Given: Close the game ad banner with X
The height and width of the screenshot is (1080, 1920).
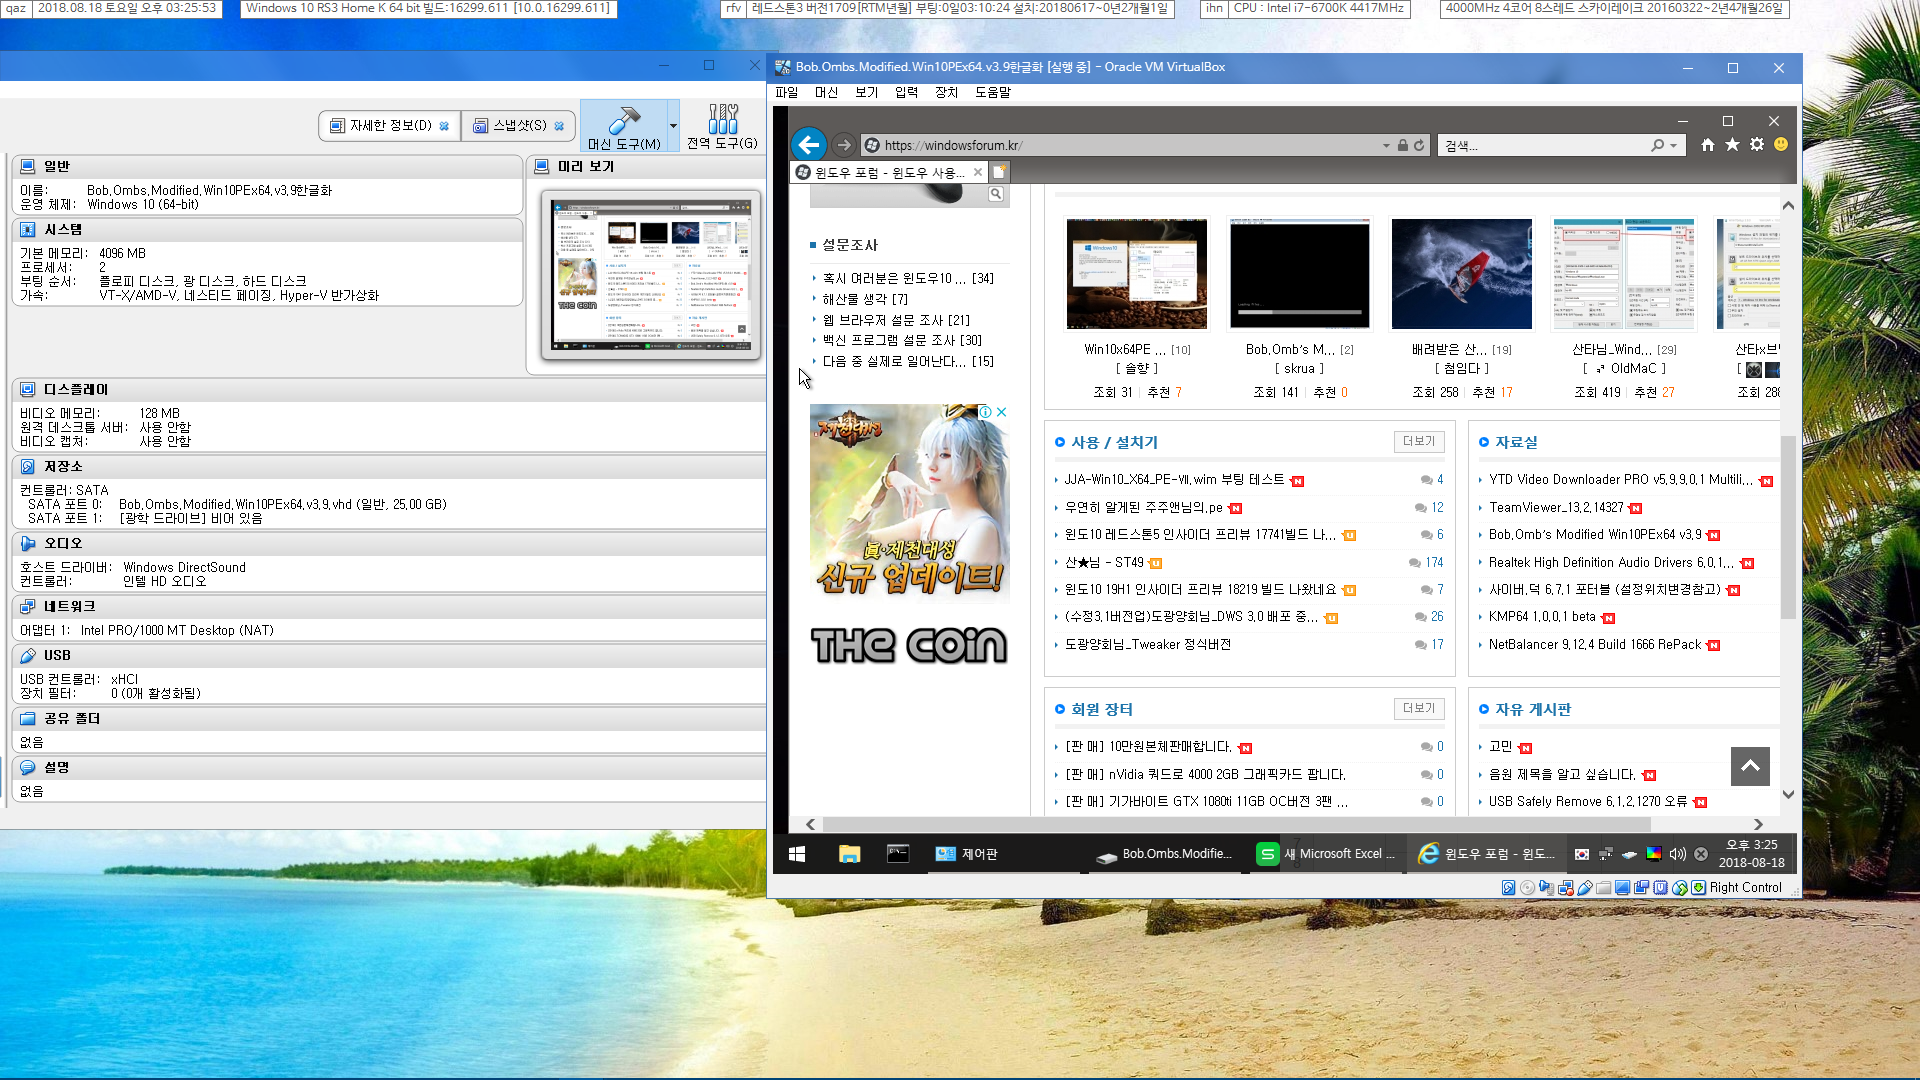Looking at the screenshot, I should tap(1001, 412).
